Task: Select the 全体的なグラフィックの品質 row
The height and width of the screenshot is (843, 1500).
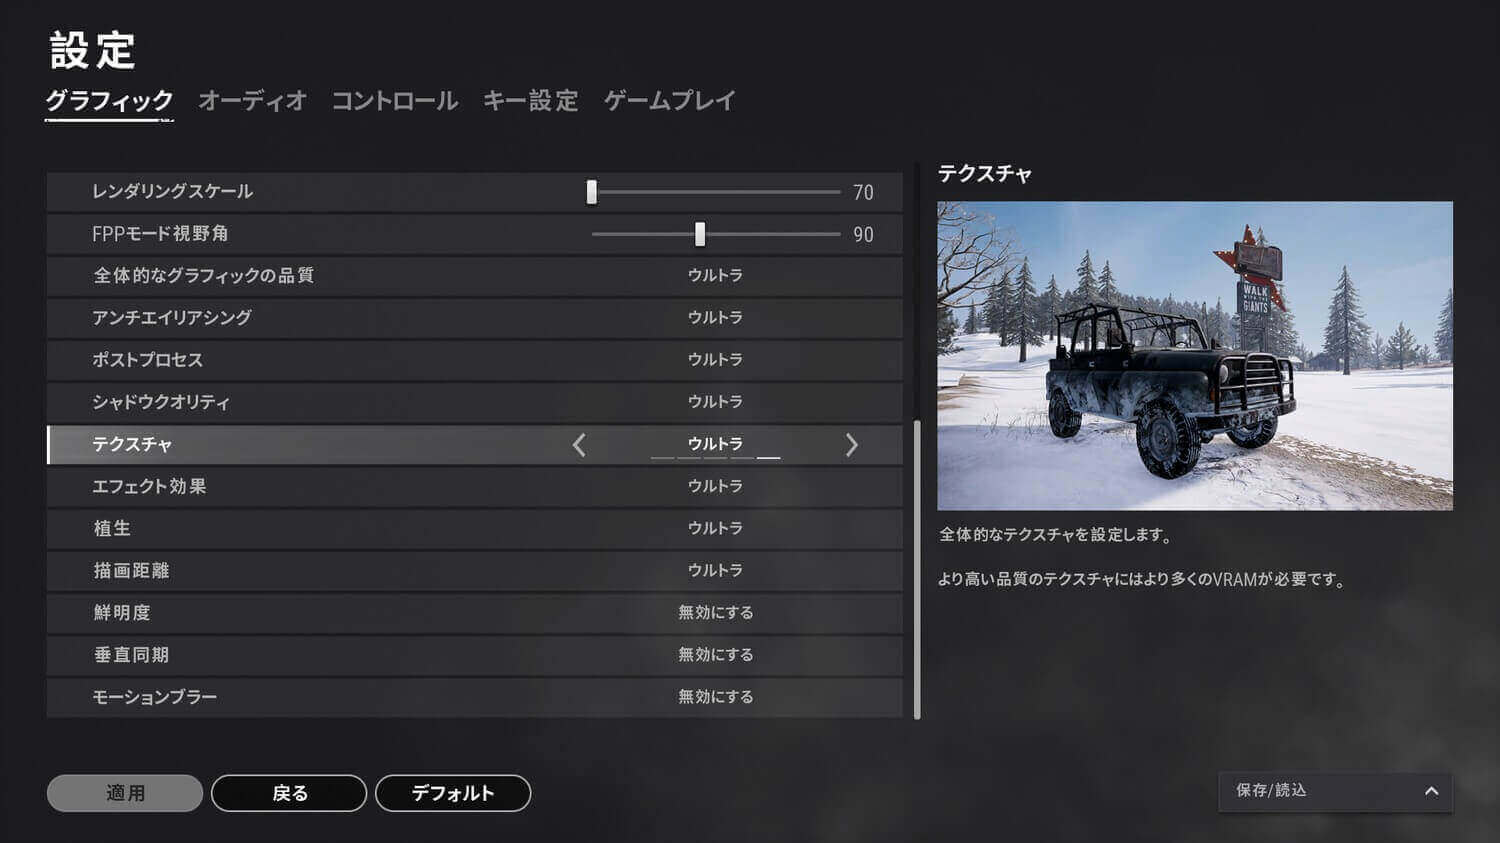Action: pos(474,276)
